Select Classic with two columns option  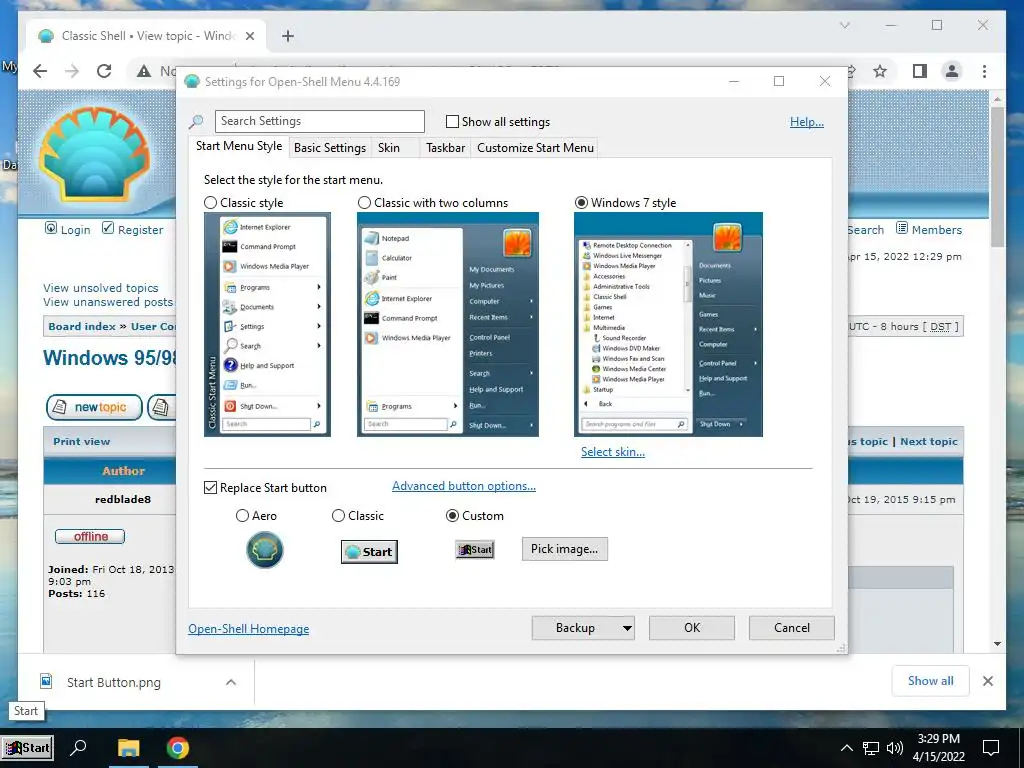[x=364, y=202]
